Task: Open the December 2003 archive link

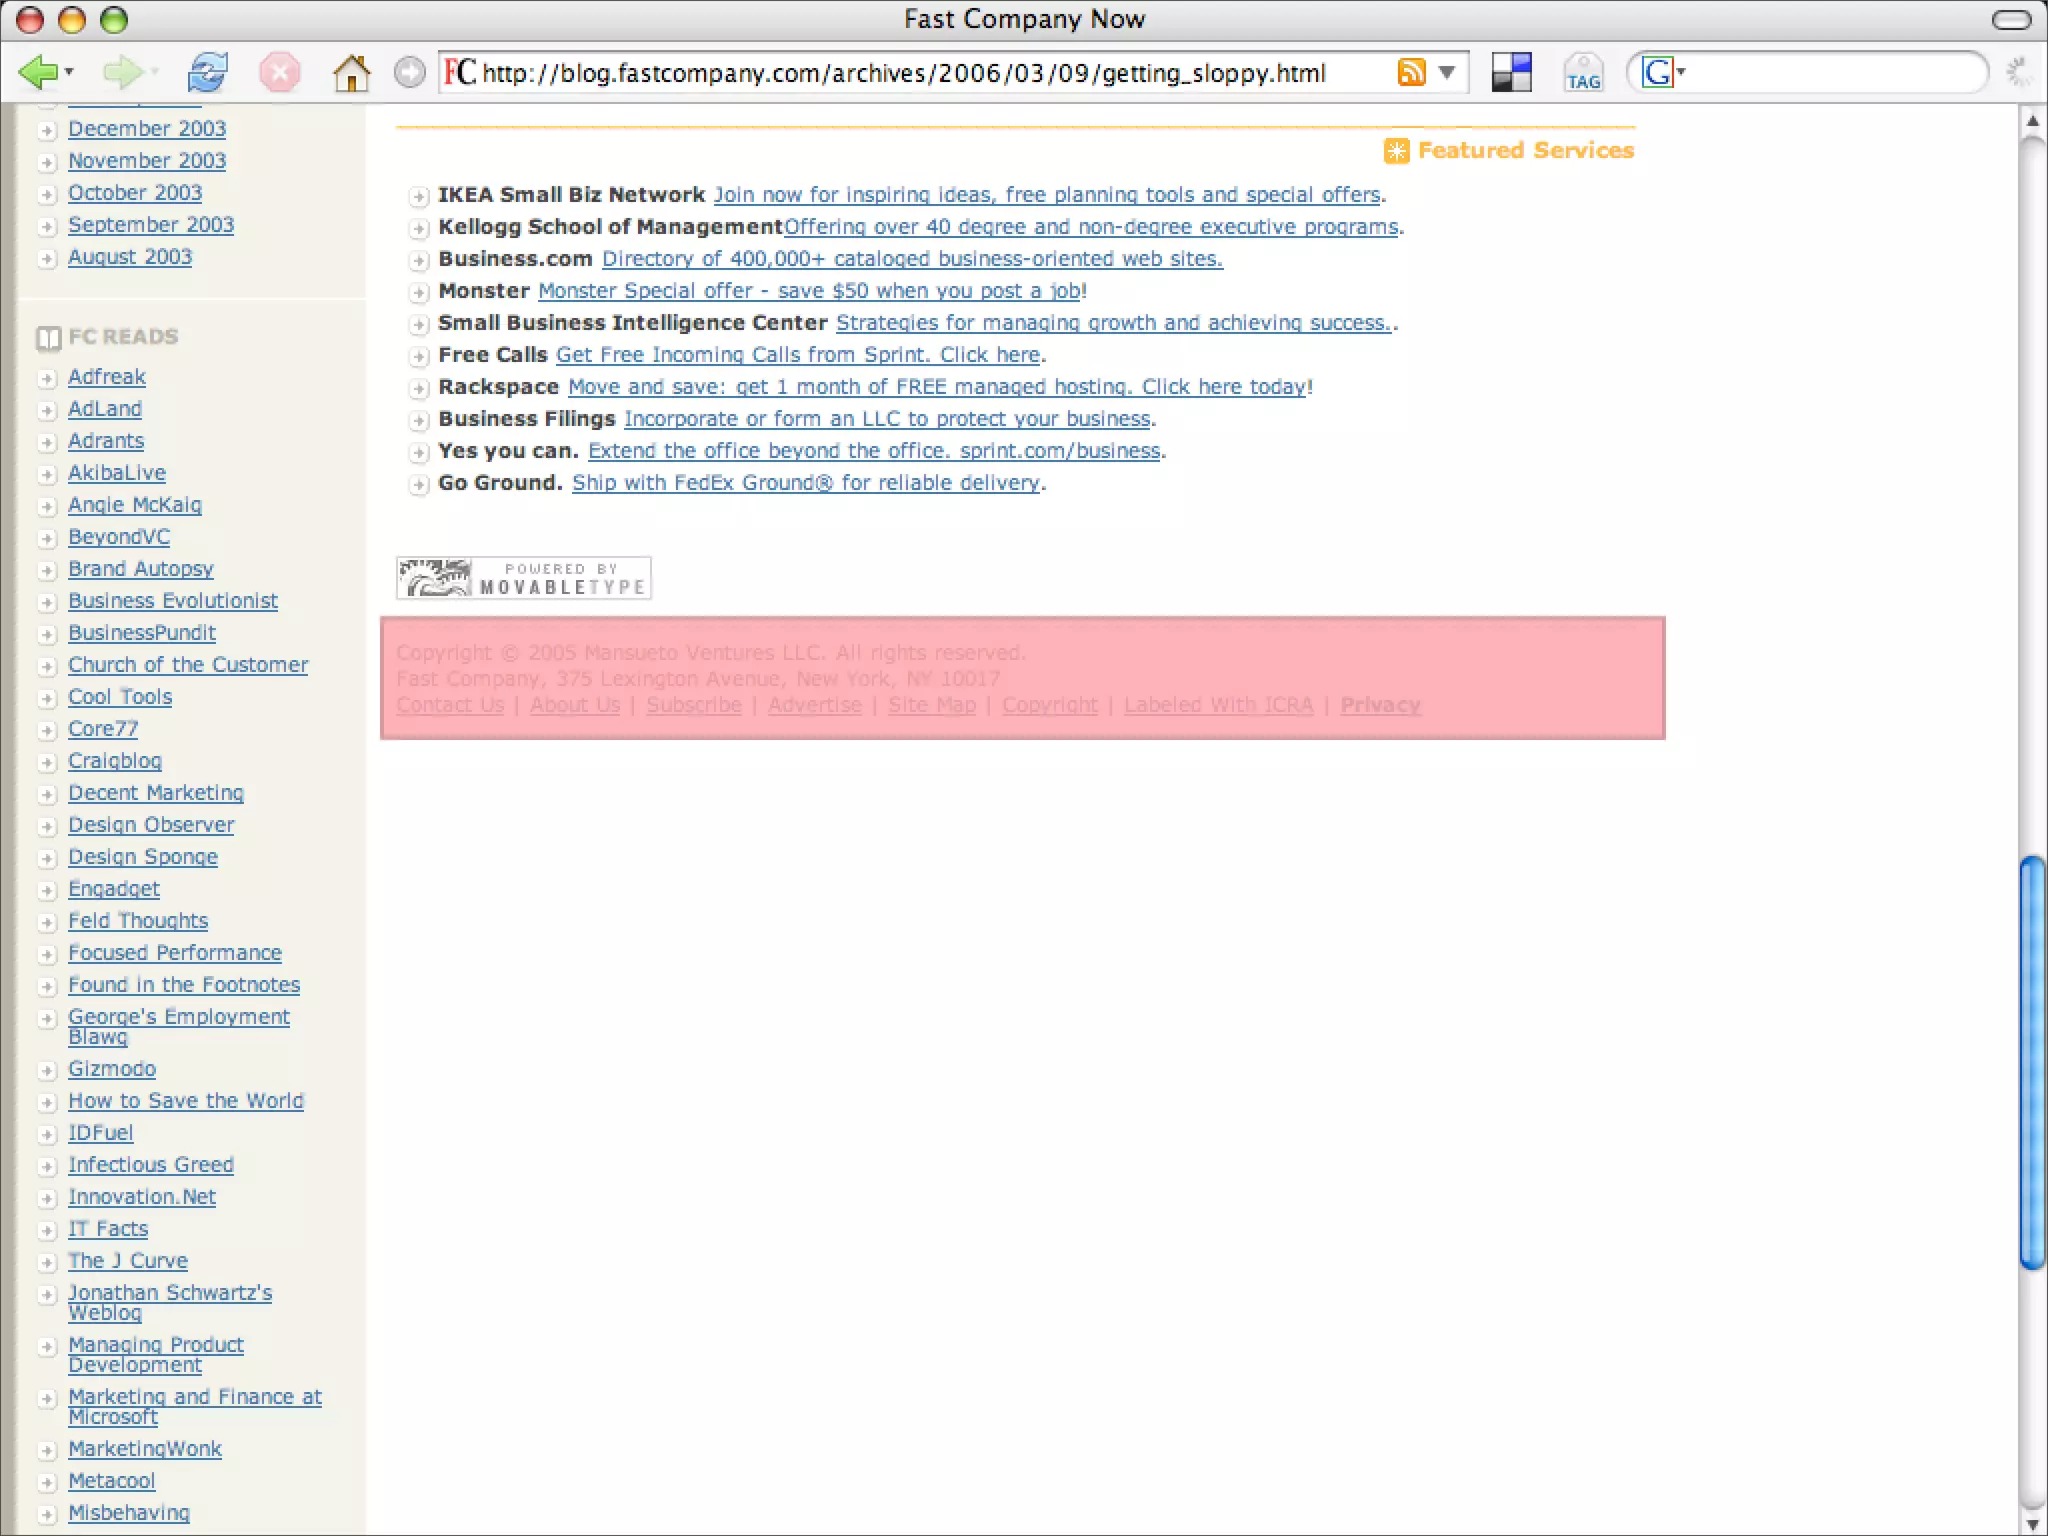Action: 147,128
